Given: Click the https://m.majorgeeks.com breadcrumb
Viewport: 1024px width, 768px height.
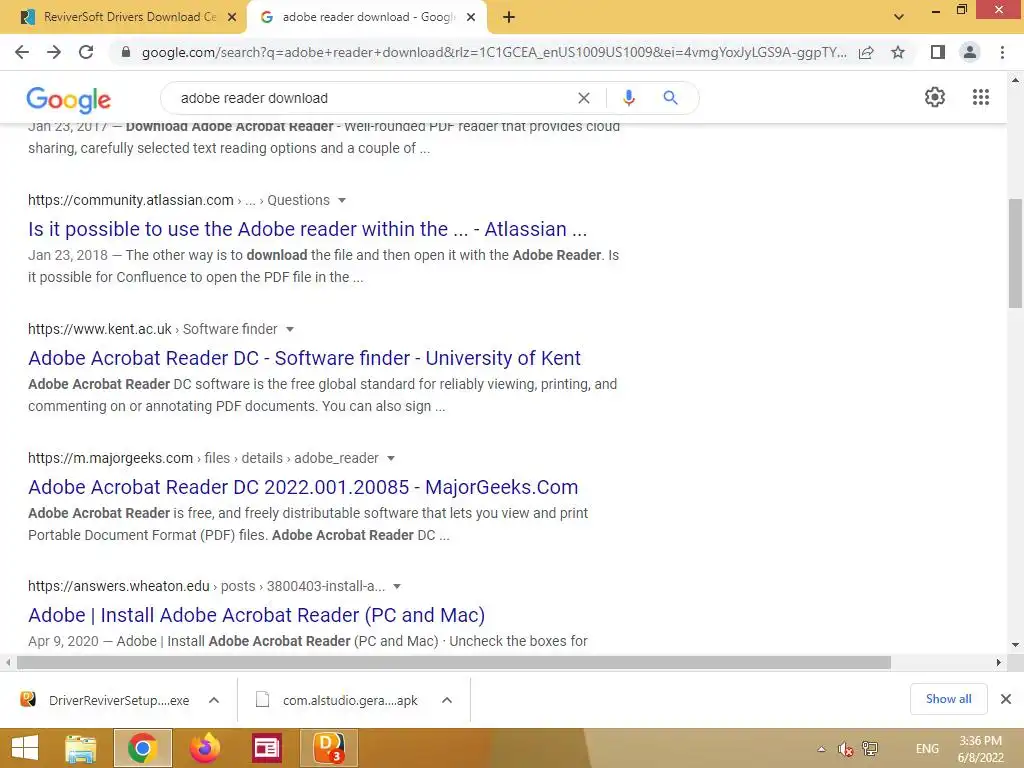Looking at the screenshot, I should tap(110, 458).
